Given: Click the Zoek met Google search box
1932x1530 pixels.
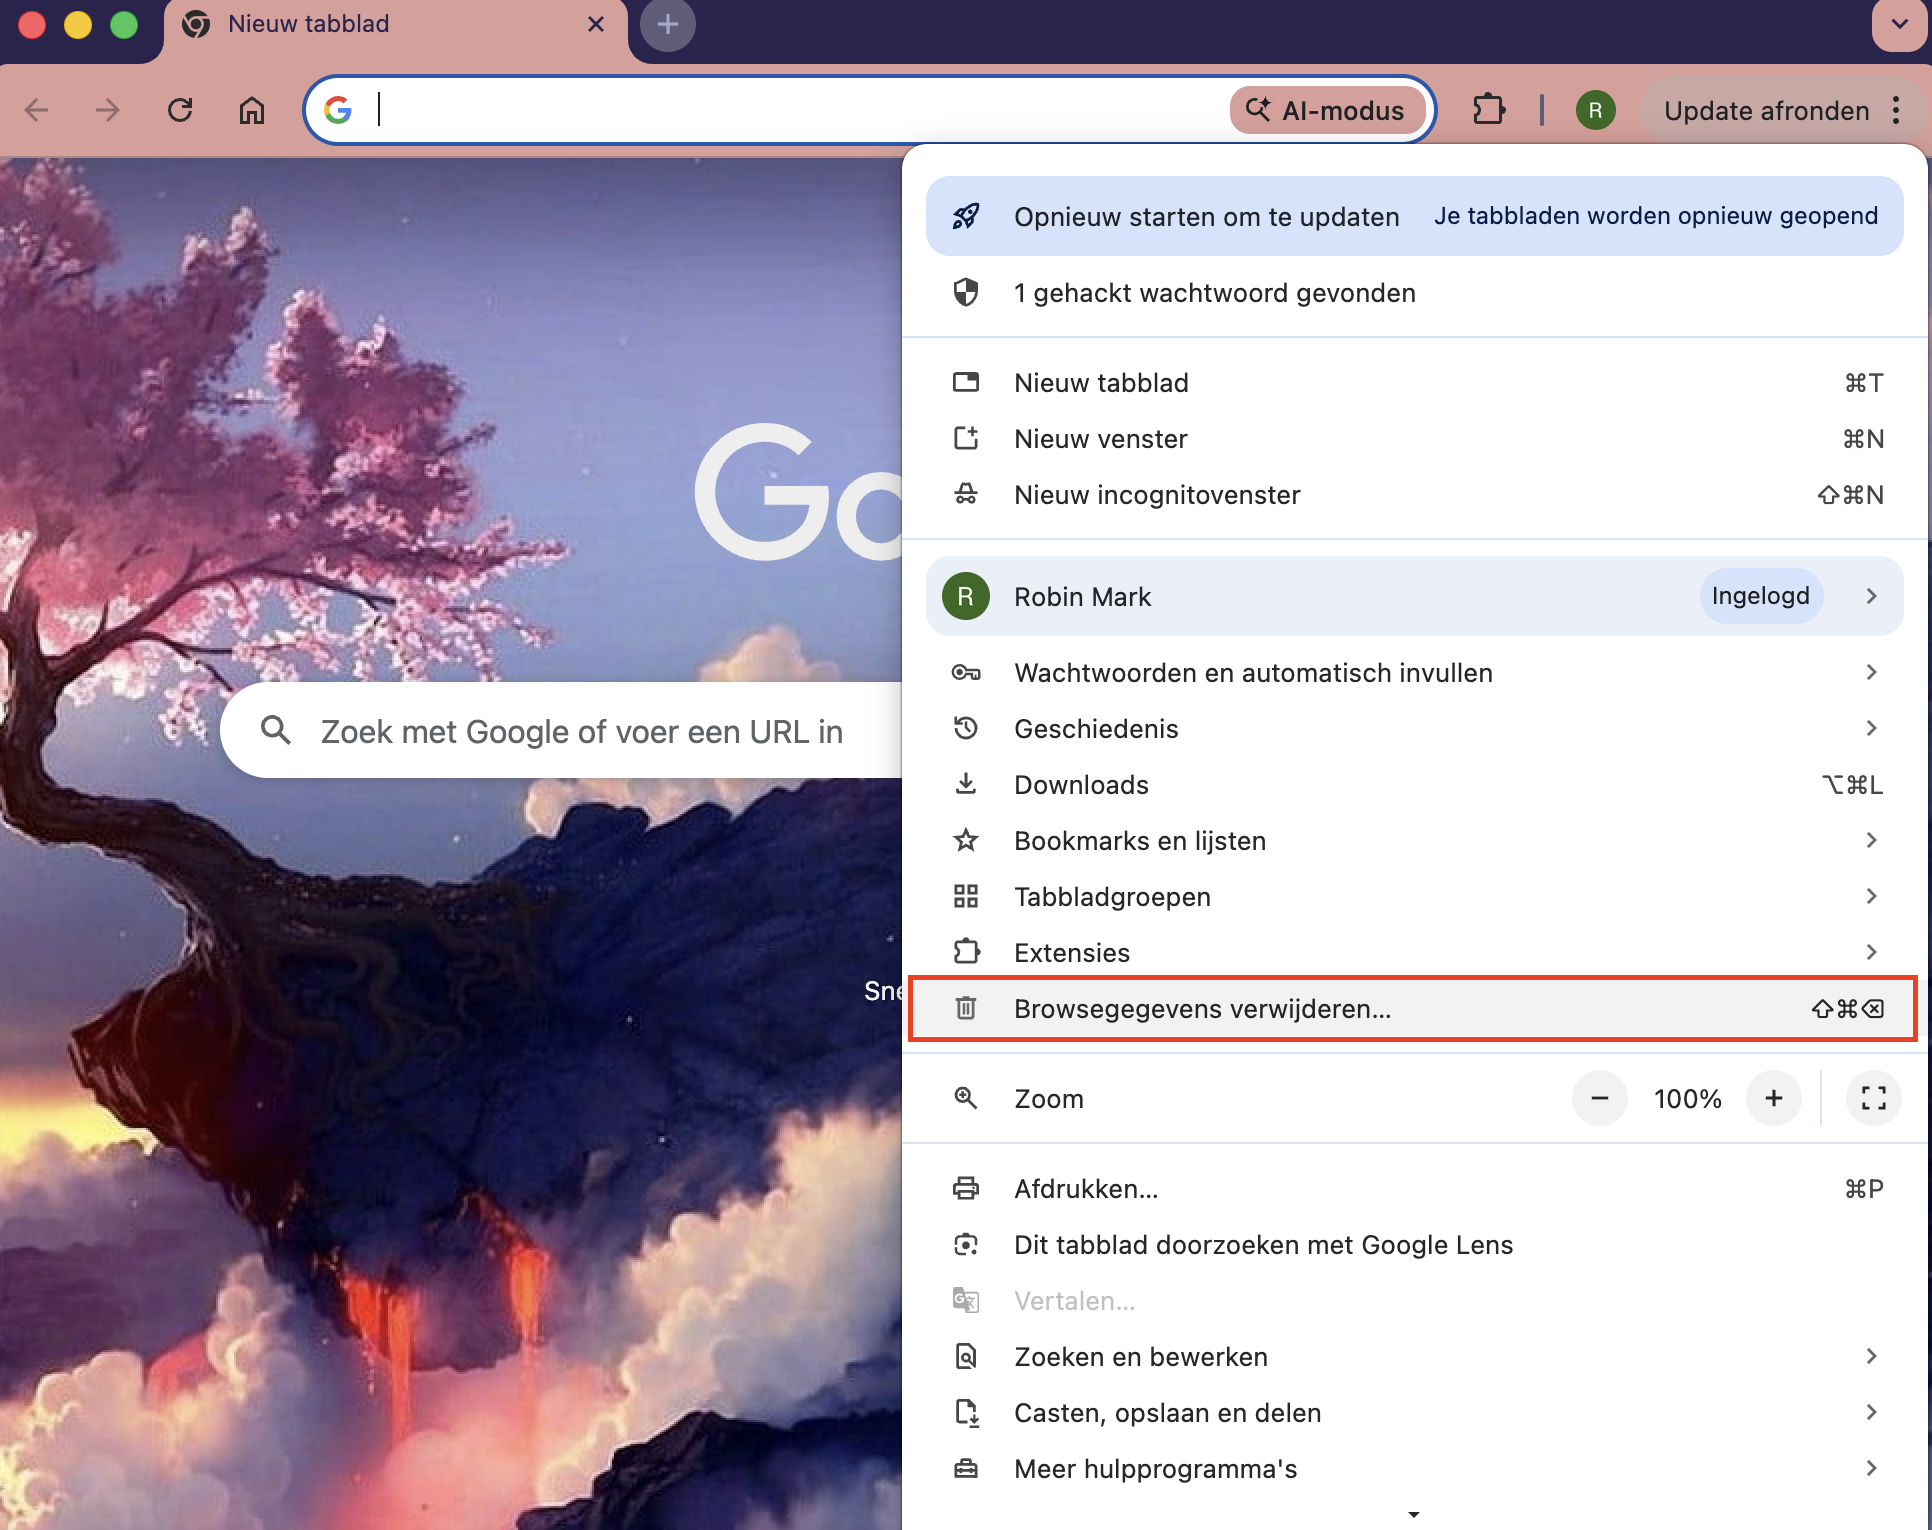Looking at the screenshot, I should click(x=562, y=730).
